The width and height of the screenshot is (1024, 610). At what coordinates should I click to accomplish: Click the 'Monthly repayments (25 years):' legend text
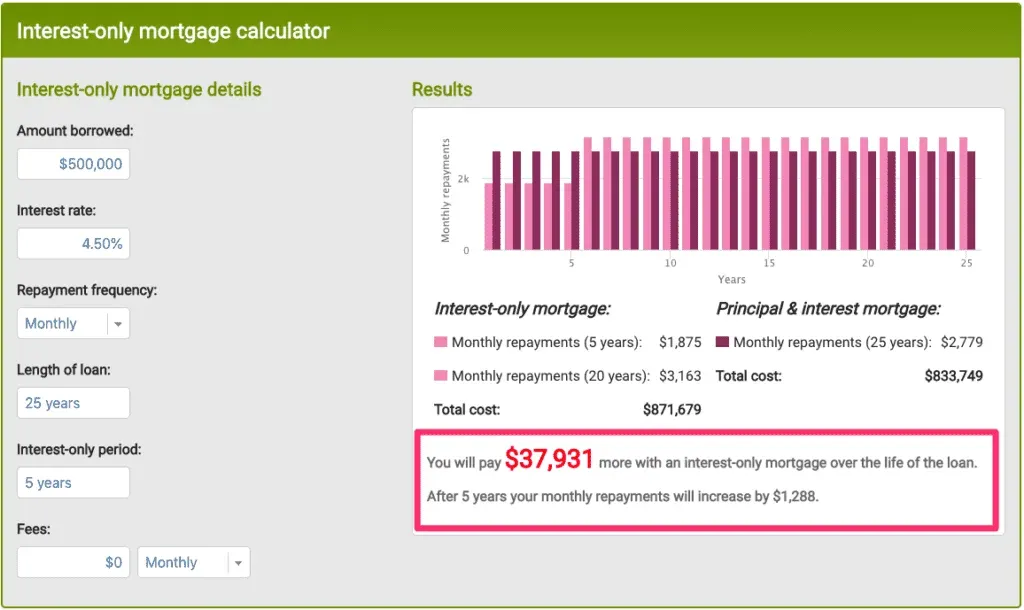click(x=833, y=342)
